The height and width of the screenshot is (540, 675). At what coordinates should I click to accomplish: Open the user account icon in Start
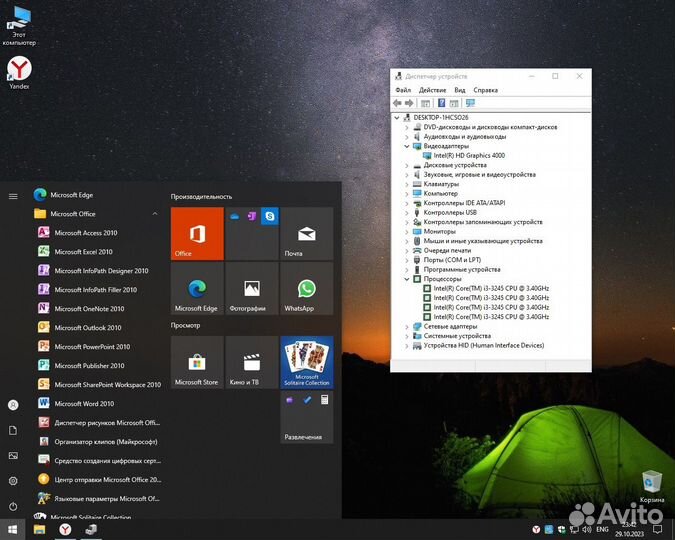point(13,405)
